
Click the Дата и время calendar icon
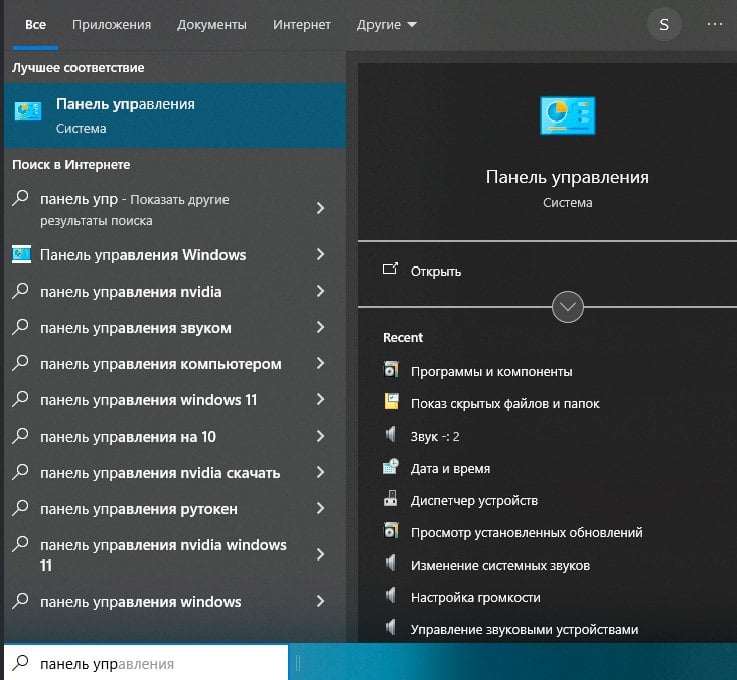(x=391, y=467)
